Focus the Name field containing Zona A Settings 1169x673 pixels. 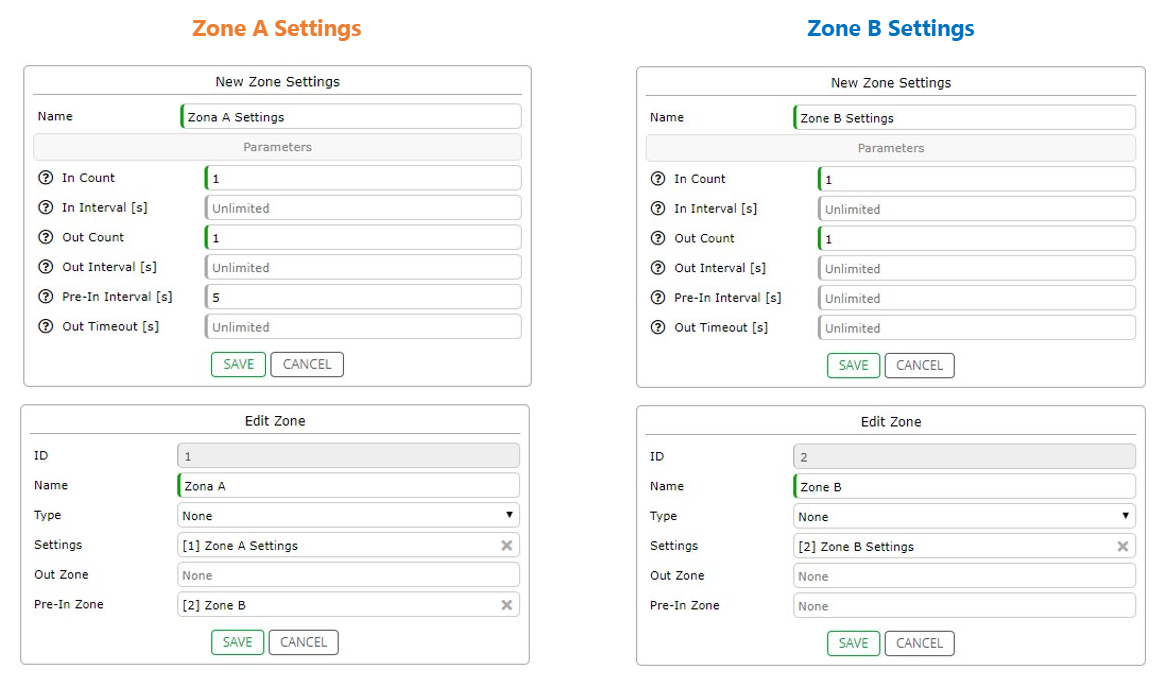350,116
